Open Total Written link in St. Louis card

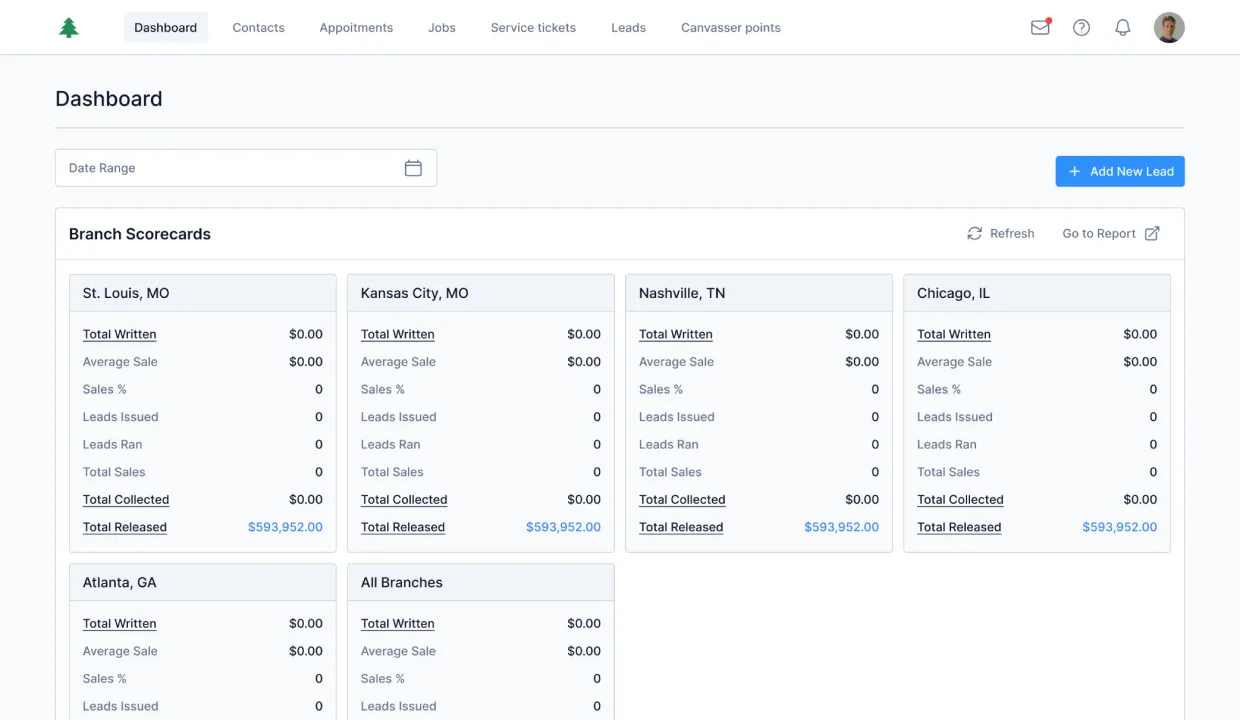tap(120, 334)
